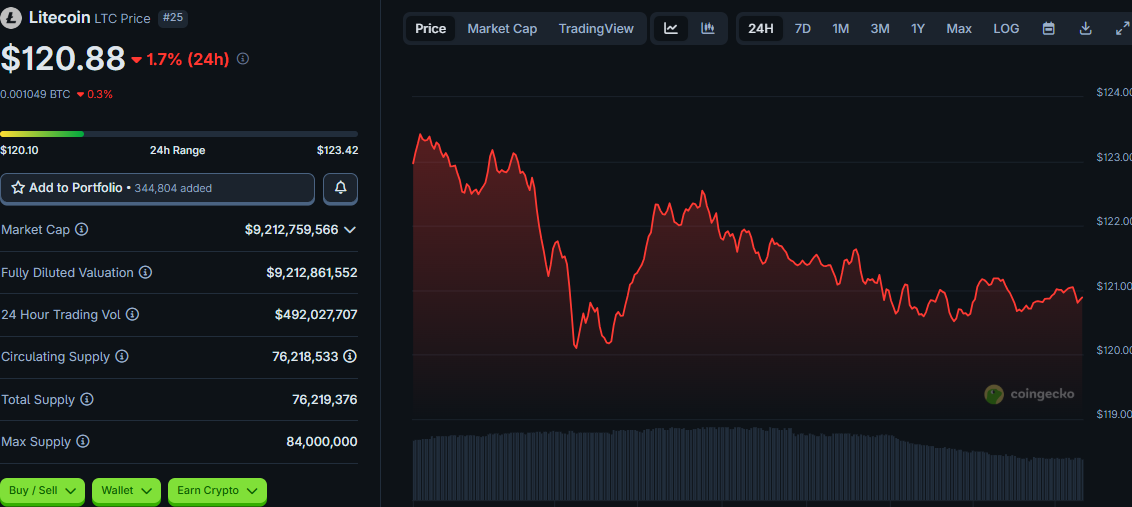Open the 24h price change info icon
1132x507 pixels.
pyautogui.click(x=243, y=58)
